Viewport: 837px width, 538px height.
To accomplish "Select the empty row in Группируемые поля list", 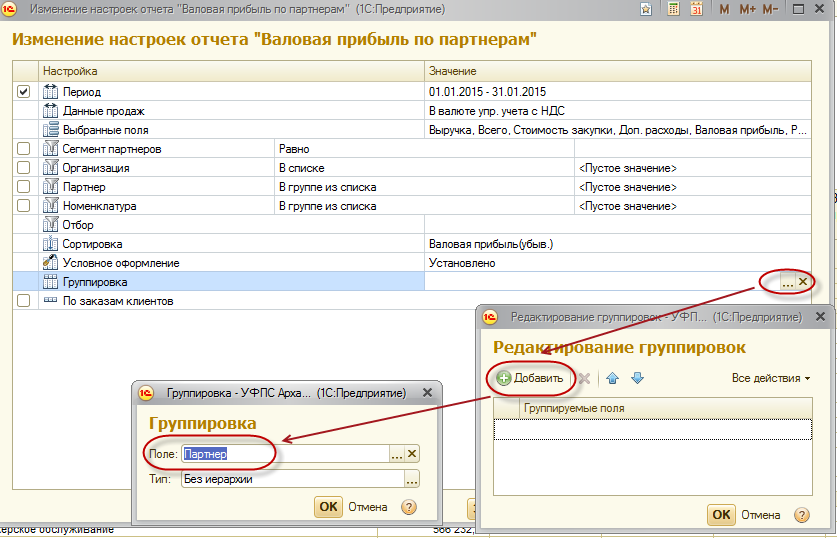I will (653, 429).
